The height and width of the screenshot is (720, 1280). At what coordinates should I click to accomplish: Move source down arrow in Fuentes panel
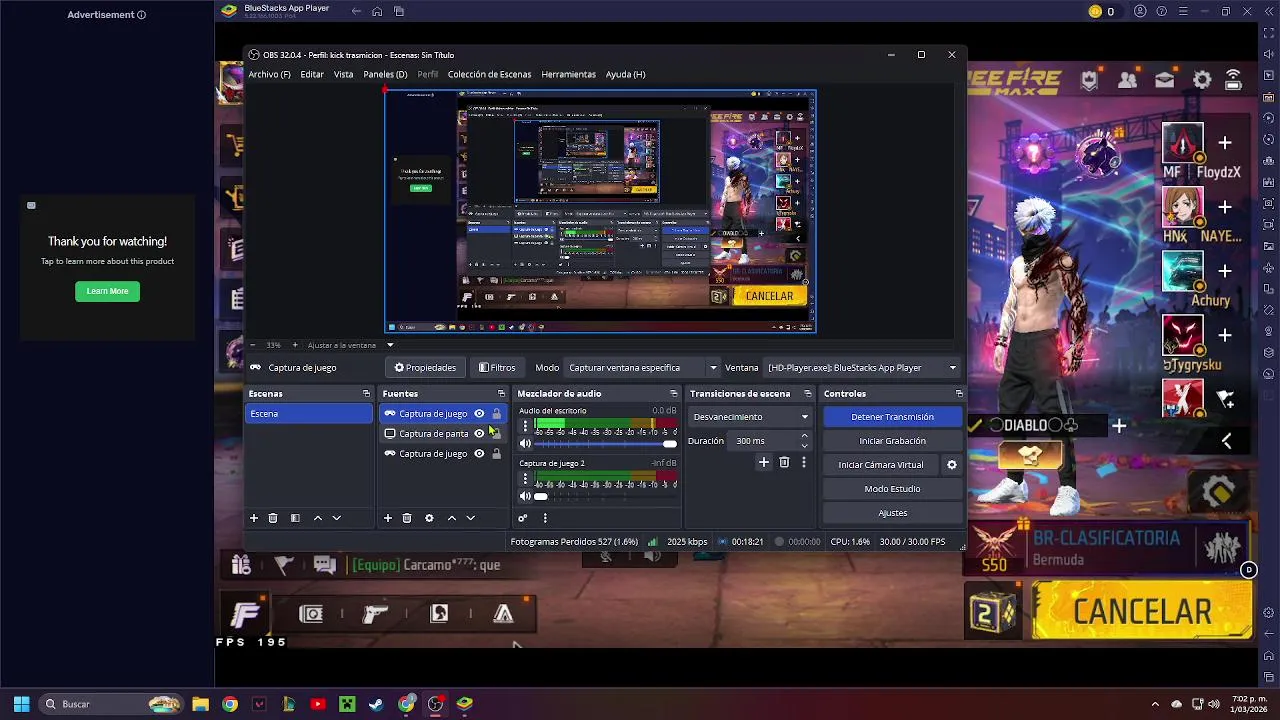471,518
